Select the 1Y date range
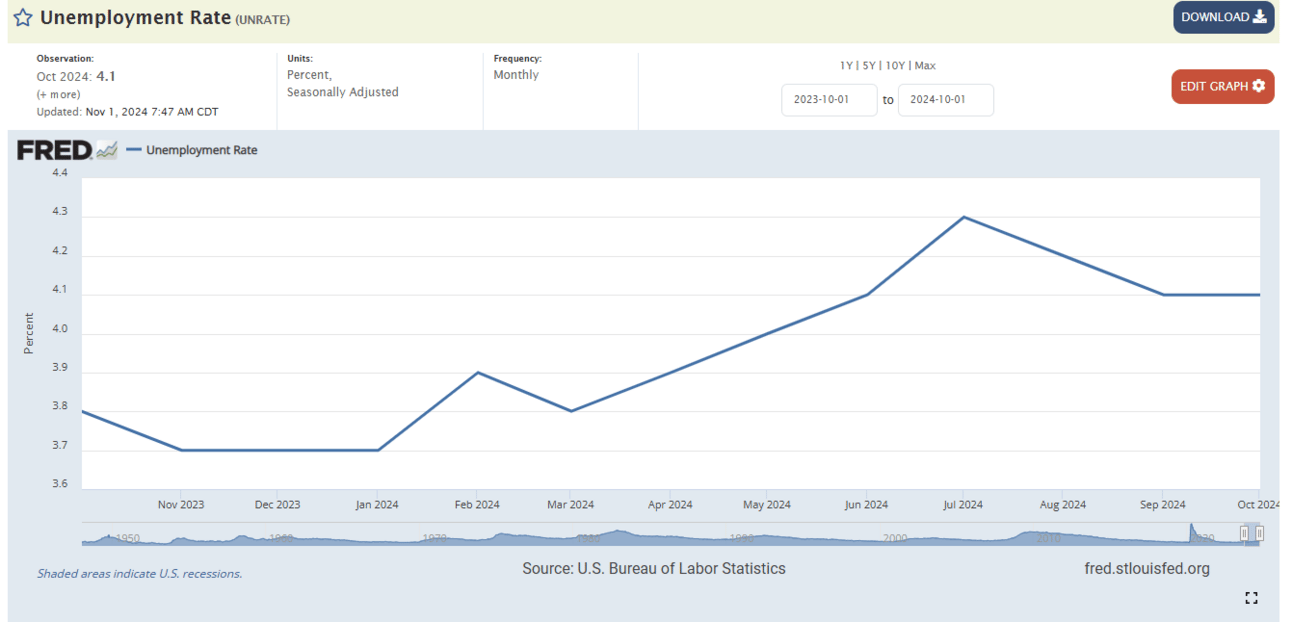 tap(846, 65)
